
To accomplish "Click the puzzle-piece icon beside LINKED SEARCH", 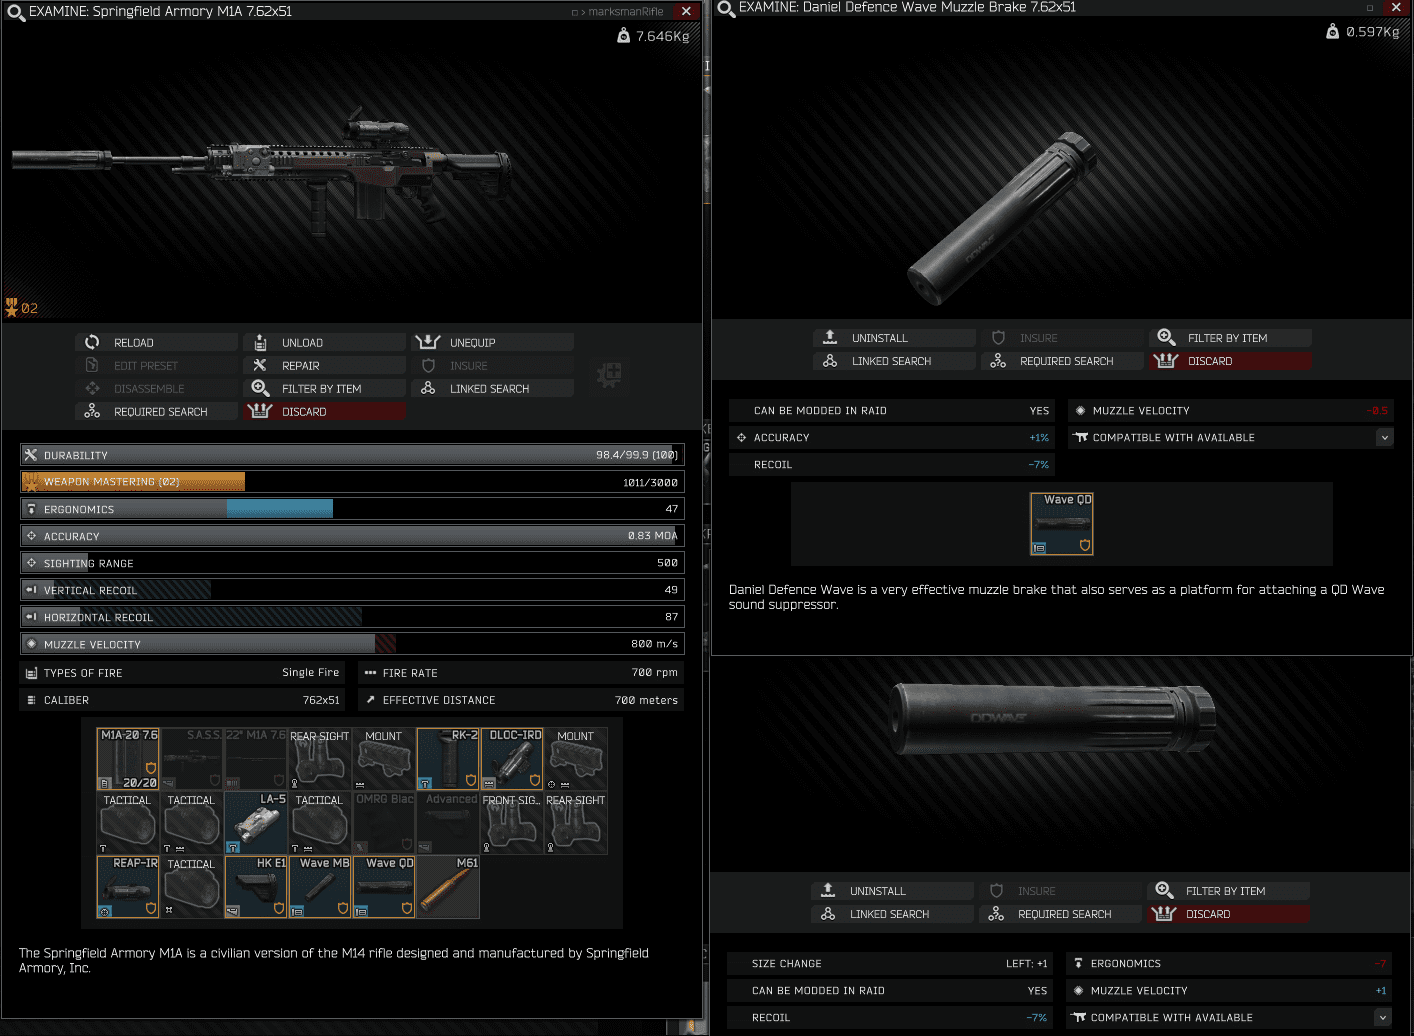I will [x=609, y=375].
